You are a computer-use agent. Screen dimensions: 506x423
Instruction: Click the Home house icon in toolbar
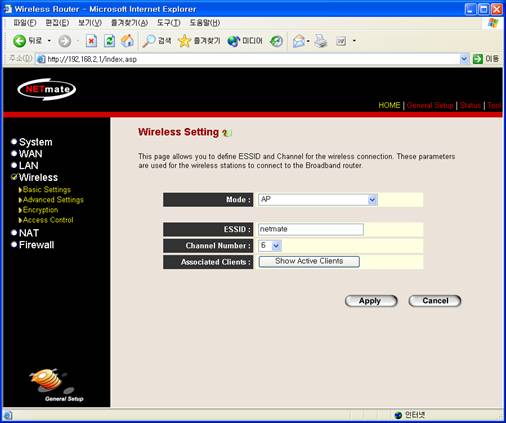click(127, 41)
